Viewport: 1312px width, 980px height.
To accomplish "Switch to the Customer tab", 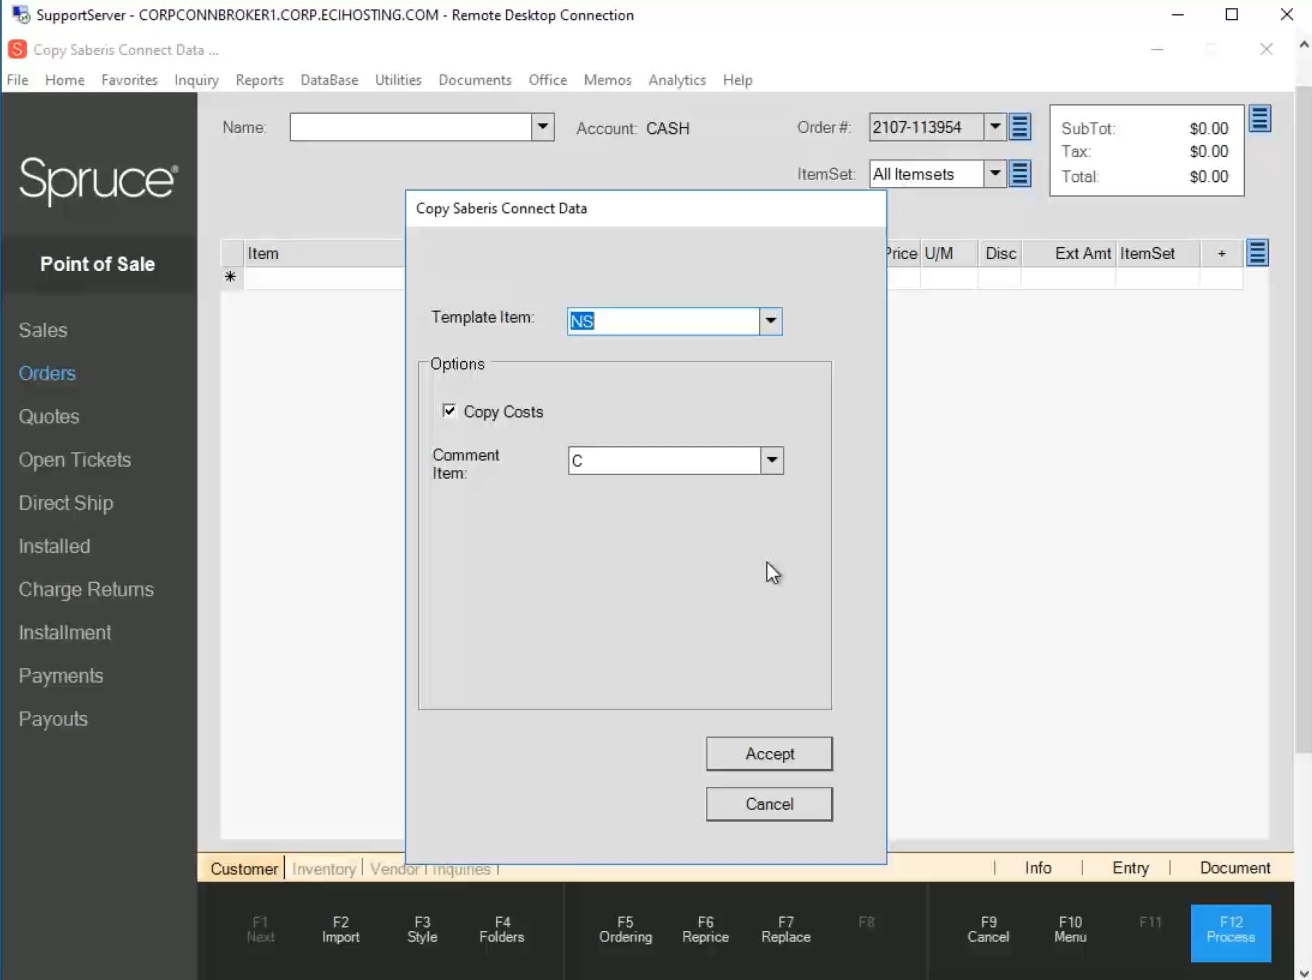I will coord(244,868).
